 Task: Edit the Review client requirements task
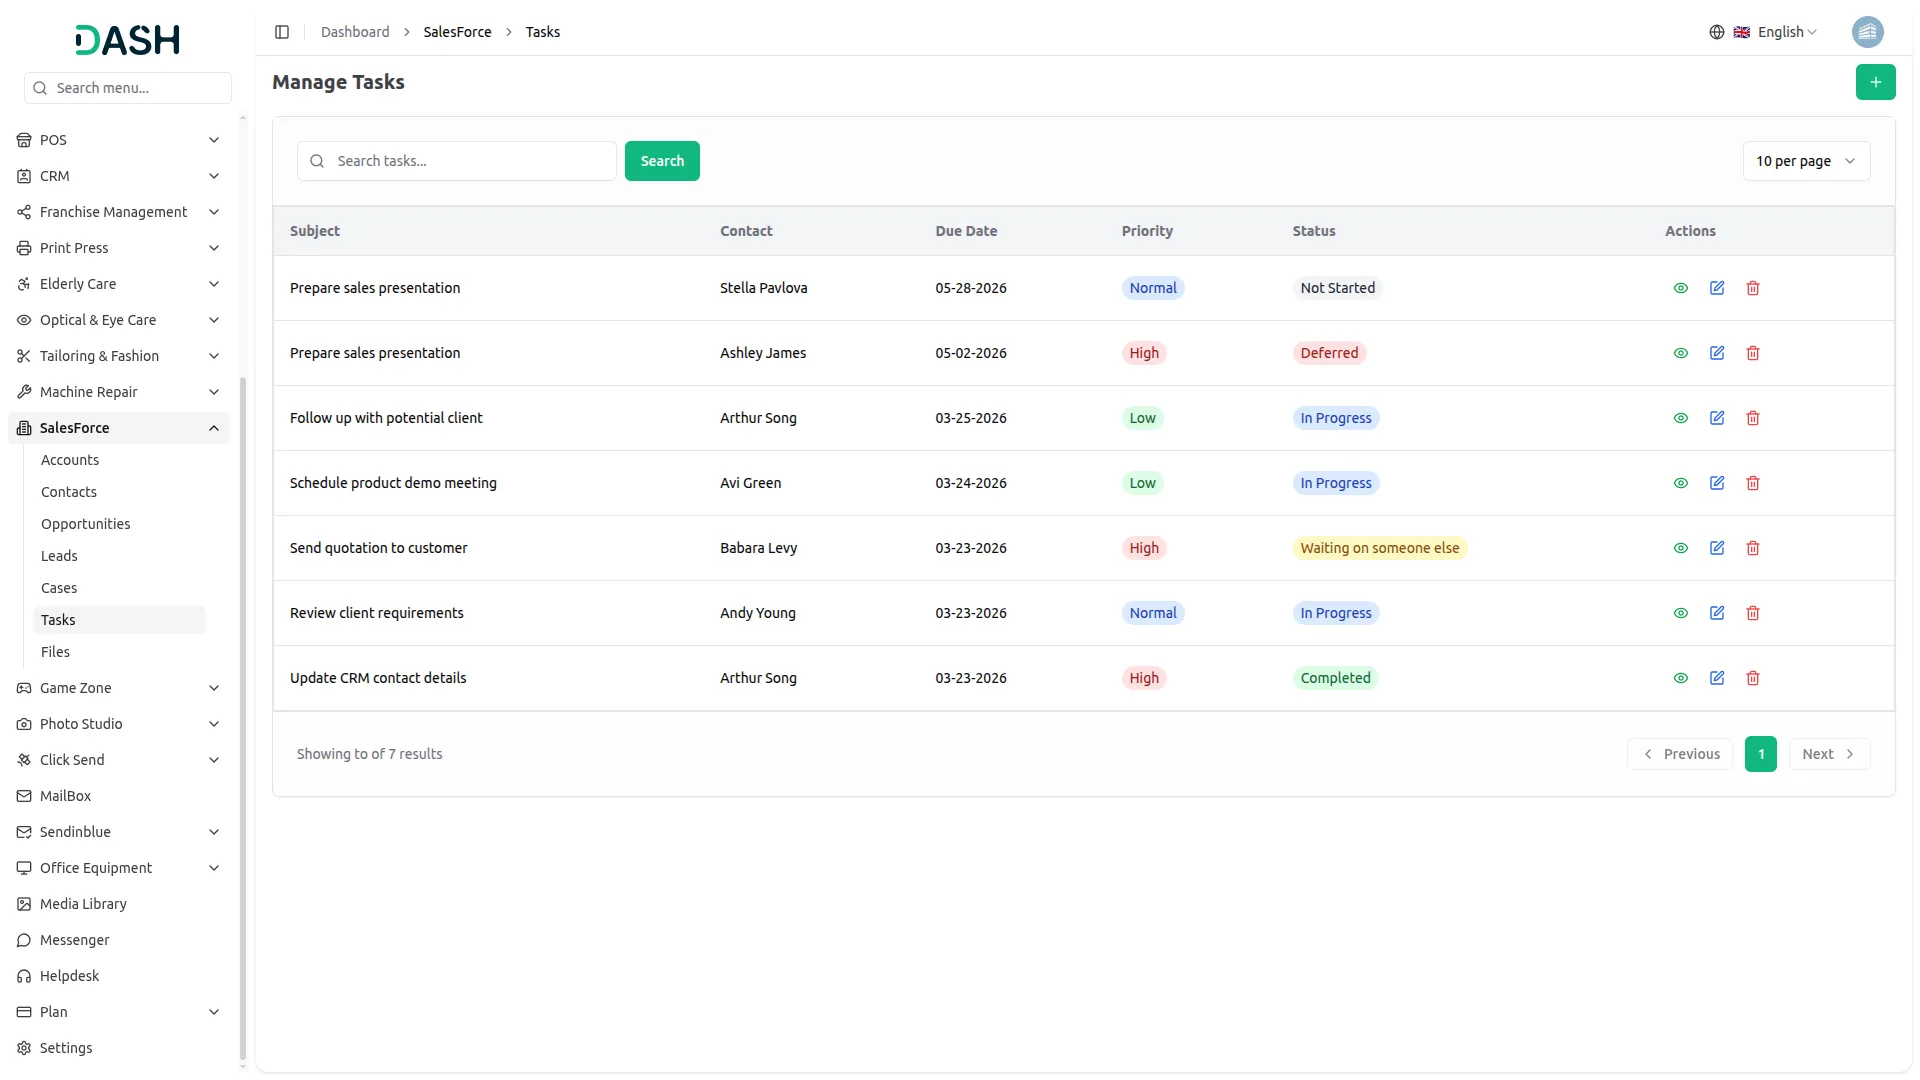tap(1717, 613)
